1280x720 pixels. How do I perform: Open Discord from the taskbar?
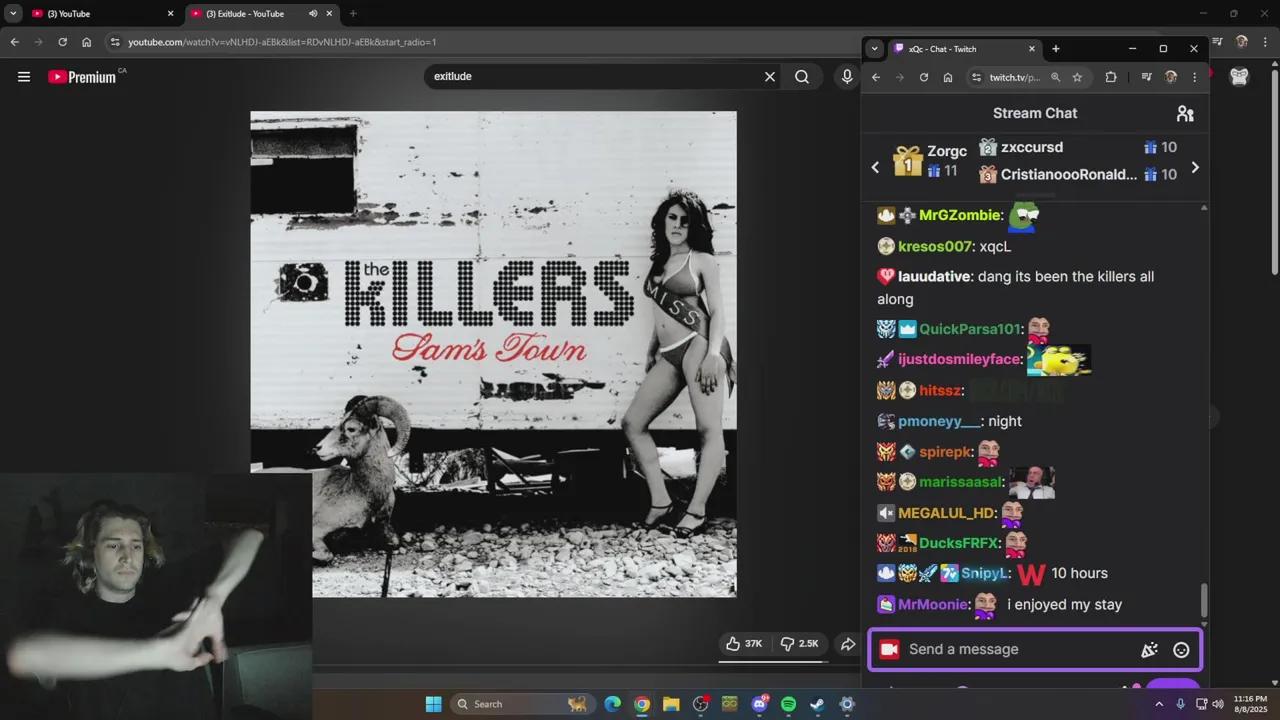pyautogui.click(x=759, y=704)
